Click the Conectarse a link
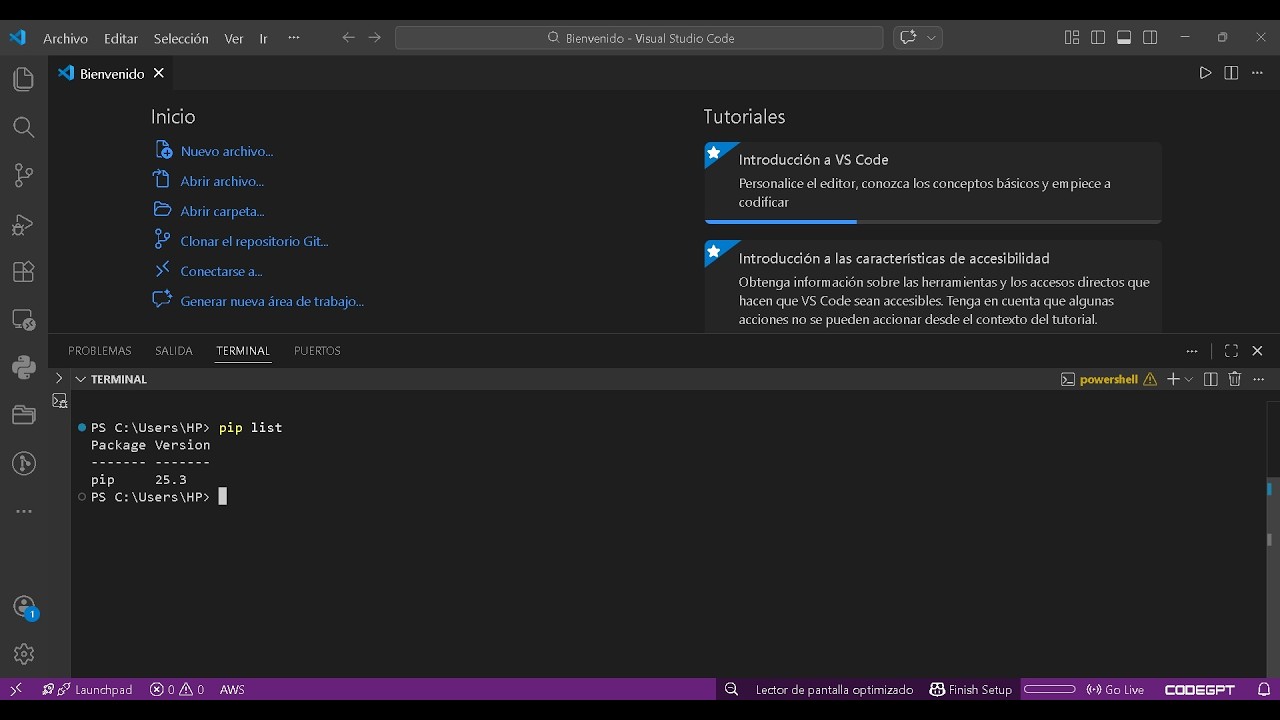 pyautogui.click(x=221, y=271)
